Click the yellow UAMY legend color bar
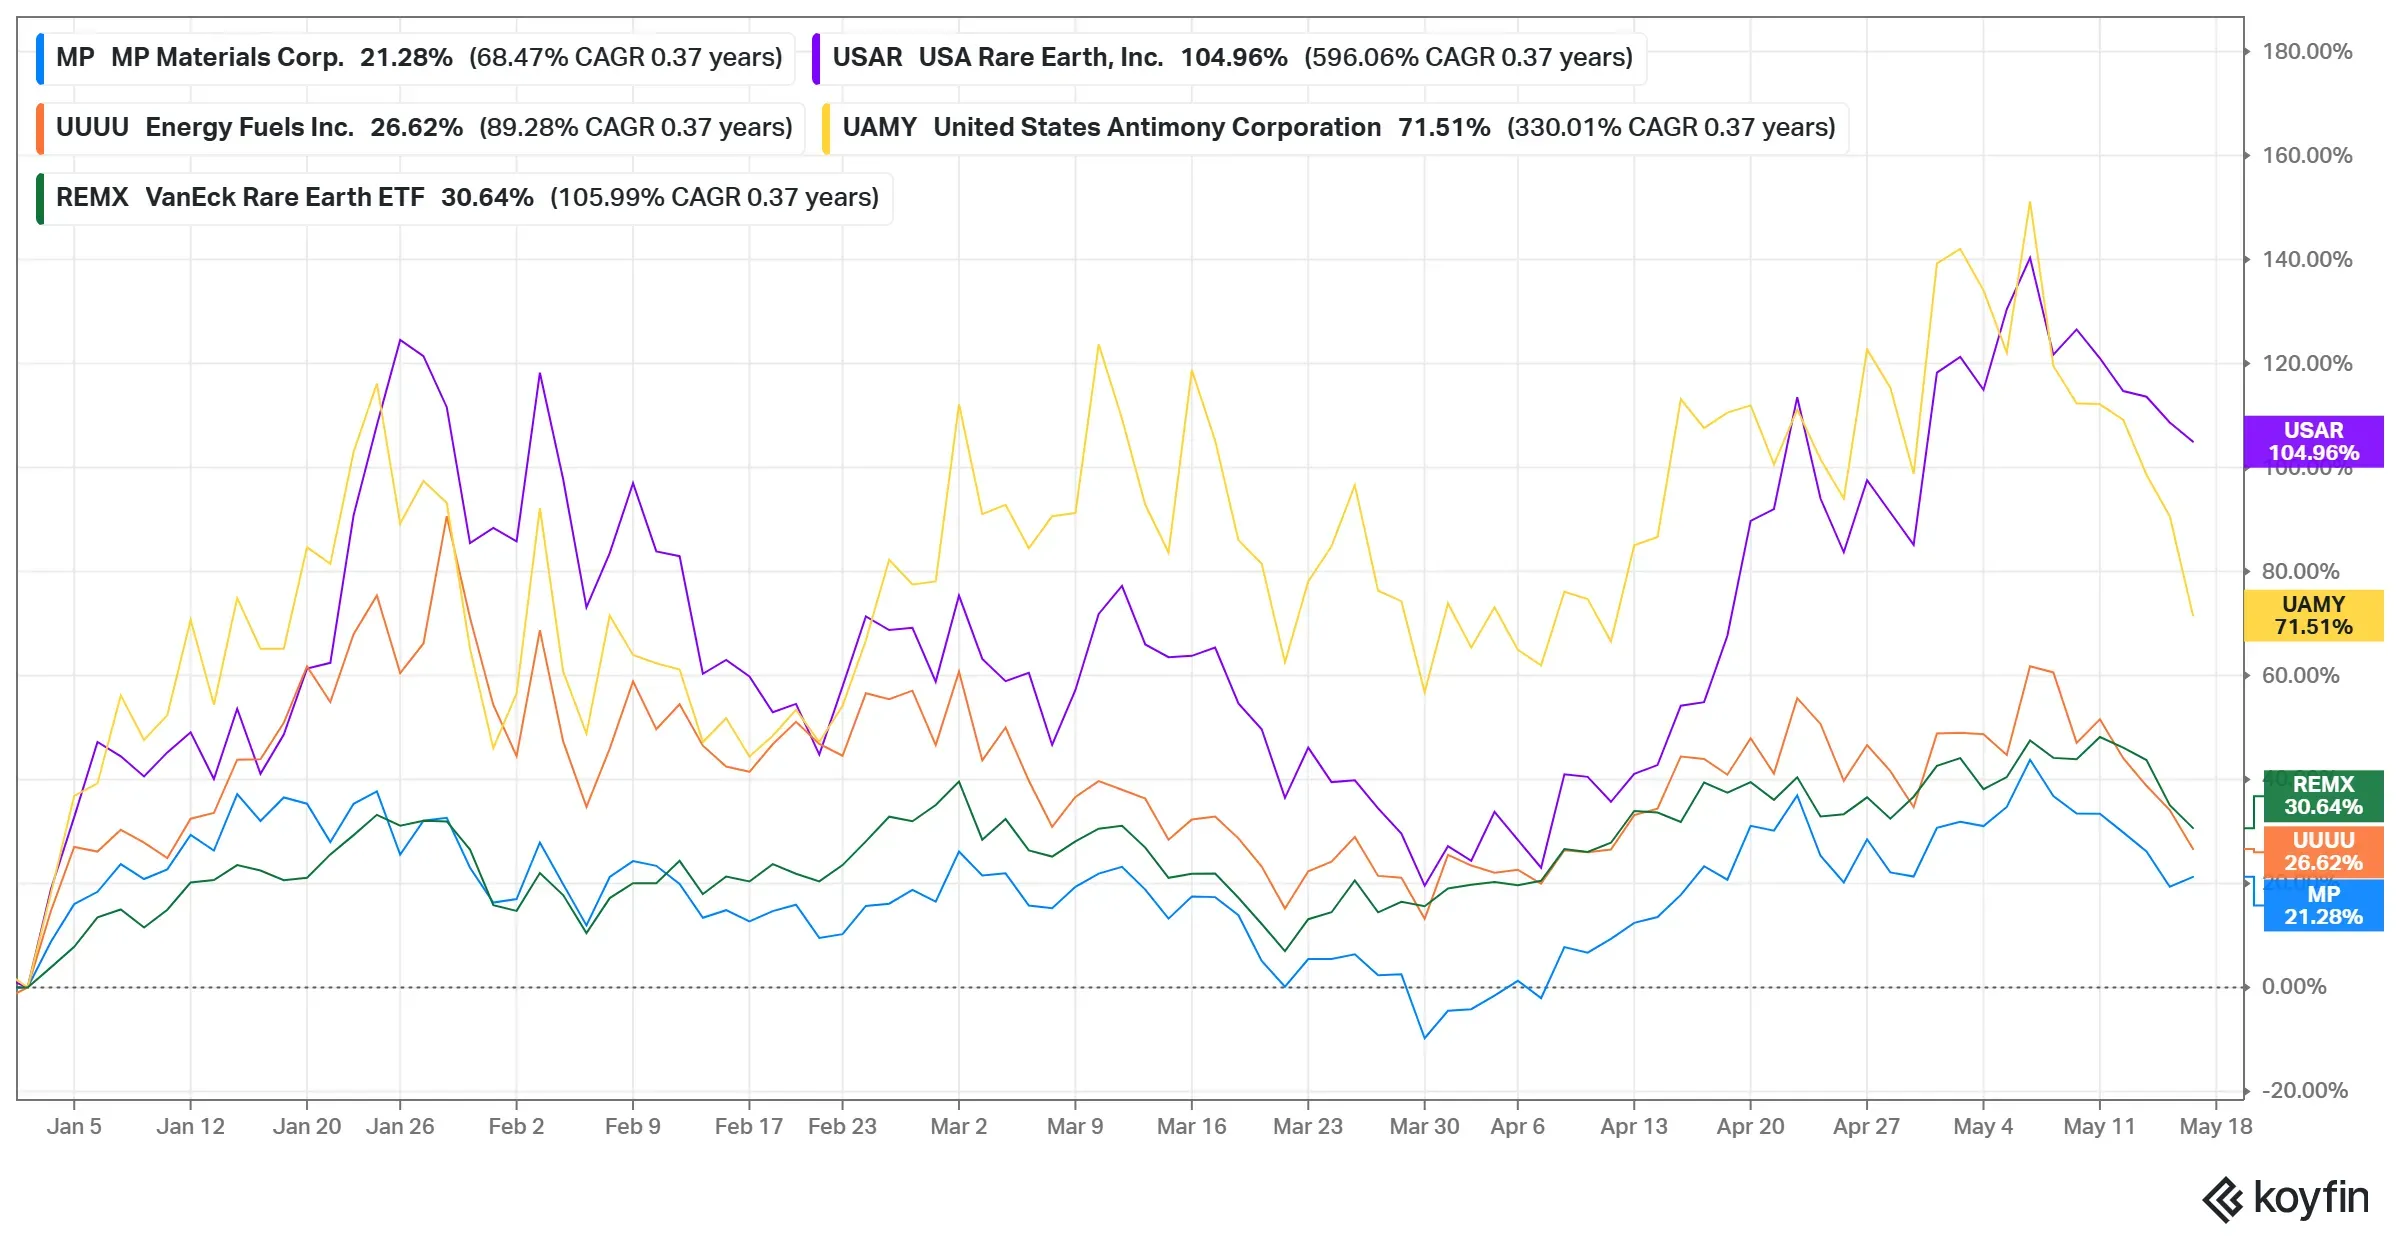Viewport: 2400px width, 1240px height. 826,128
